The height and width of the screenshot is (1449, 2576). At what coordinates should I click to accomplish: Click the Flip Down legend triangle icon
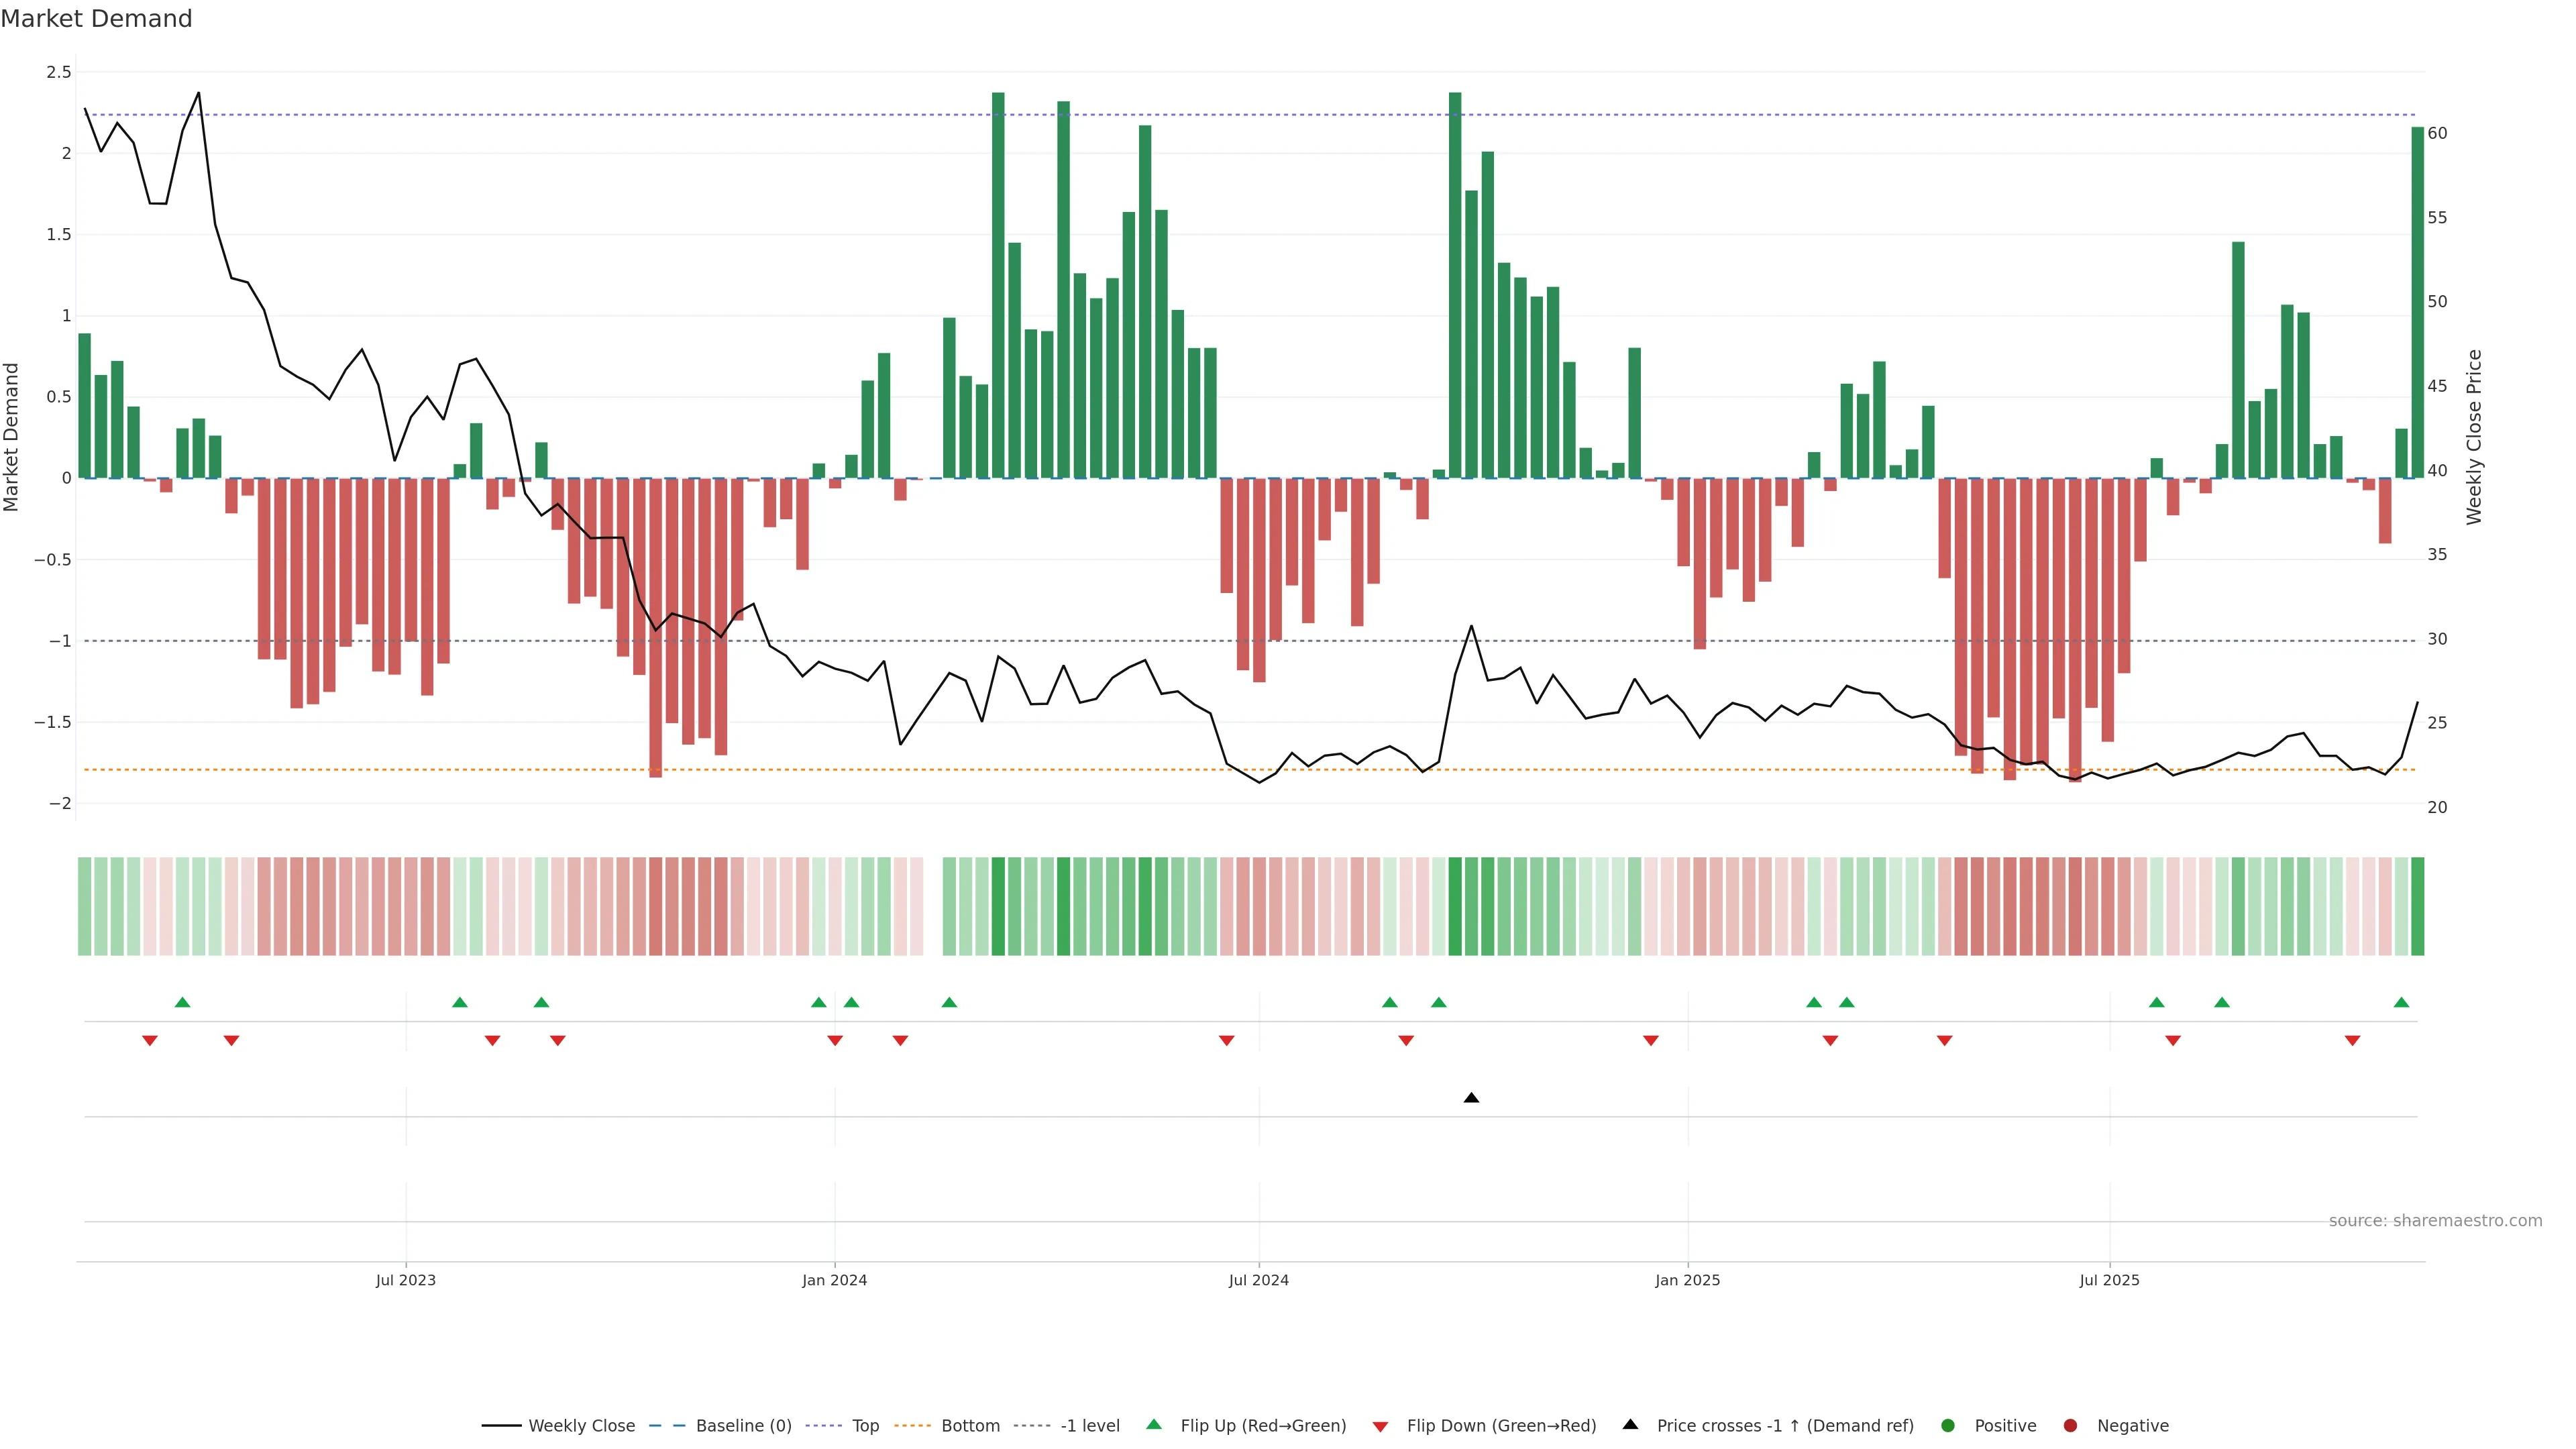(1380, 1426)
